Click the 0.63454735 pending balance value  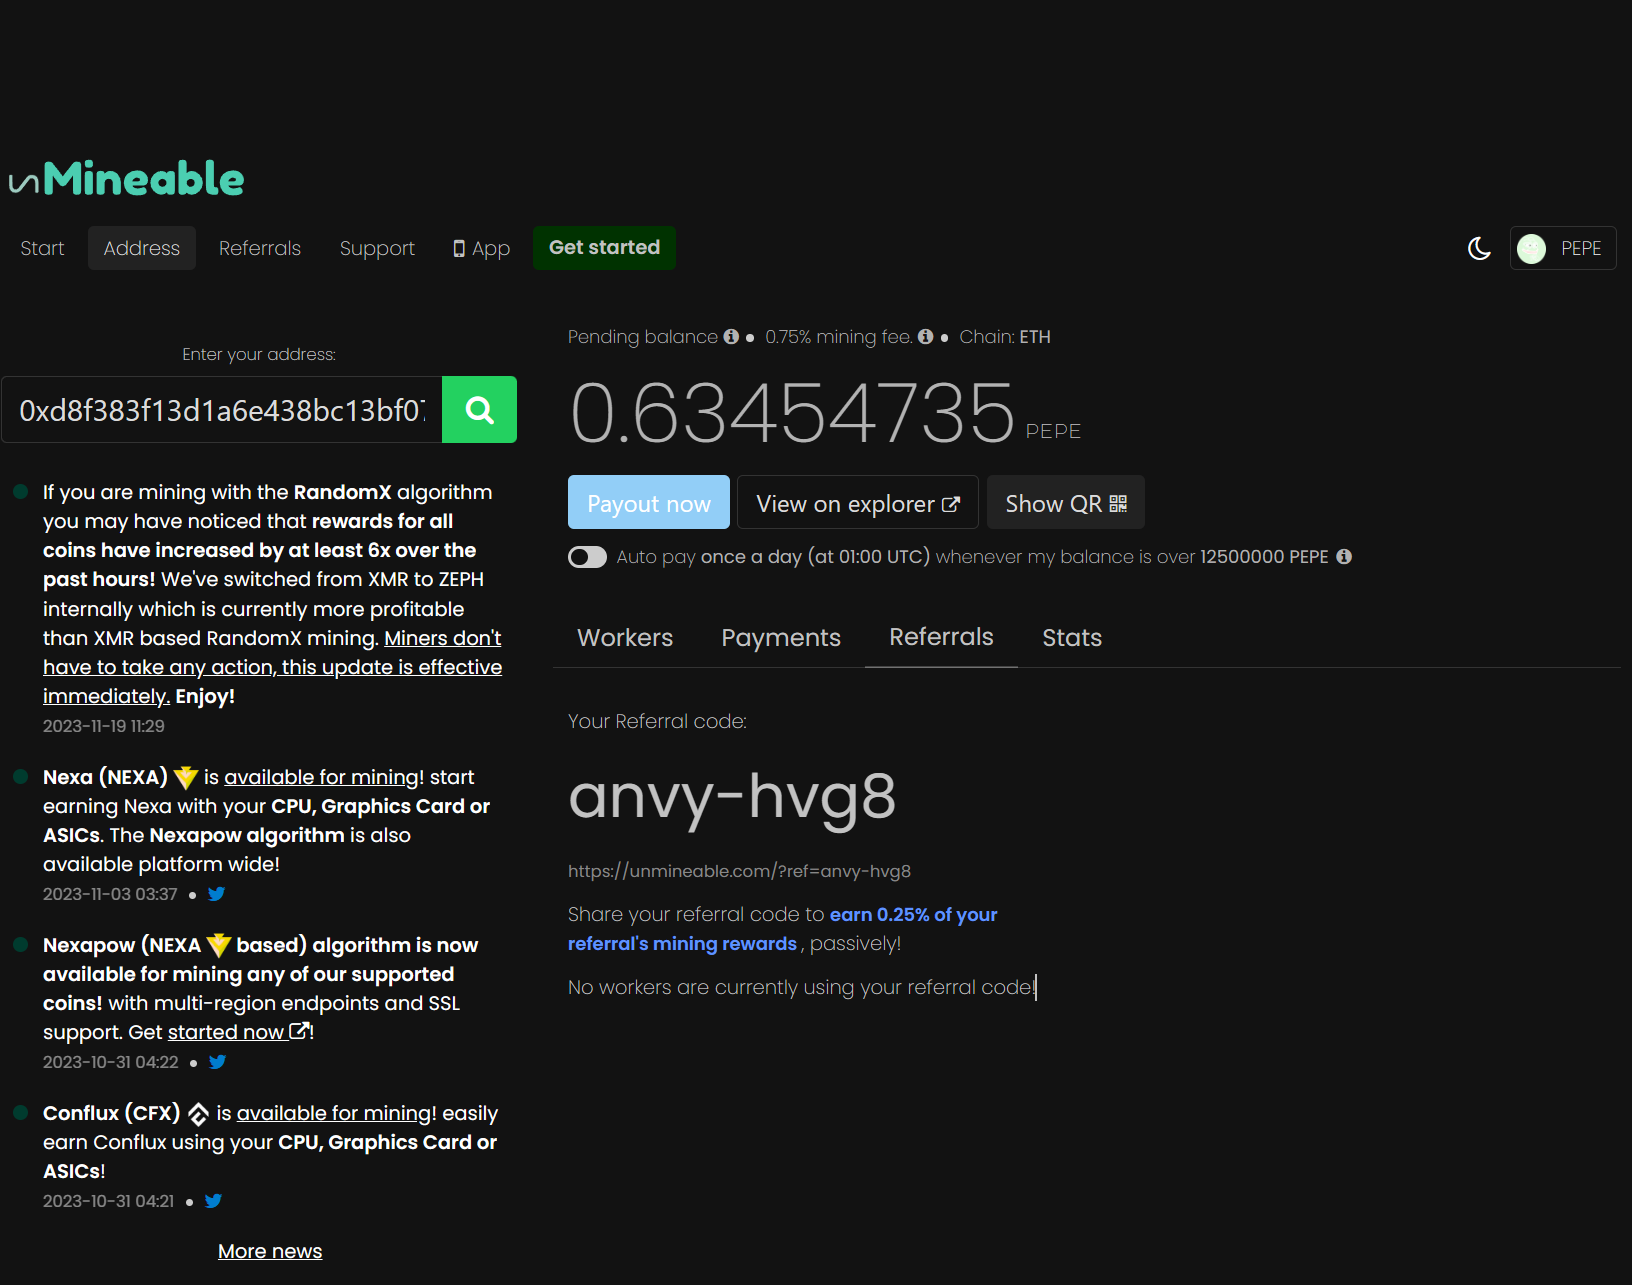[x=792, y=412]
